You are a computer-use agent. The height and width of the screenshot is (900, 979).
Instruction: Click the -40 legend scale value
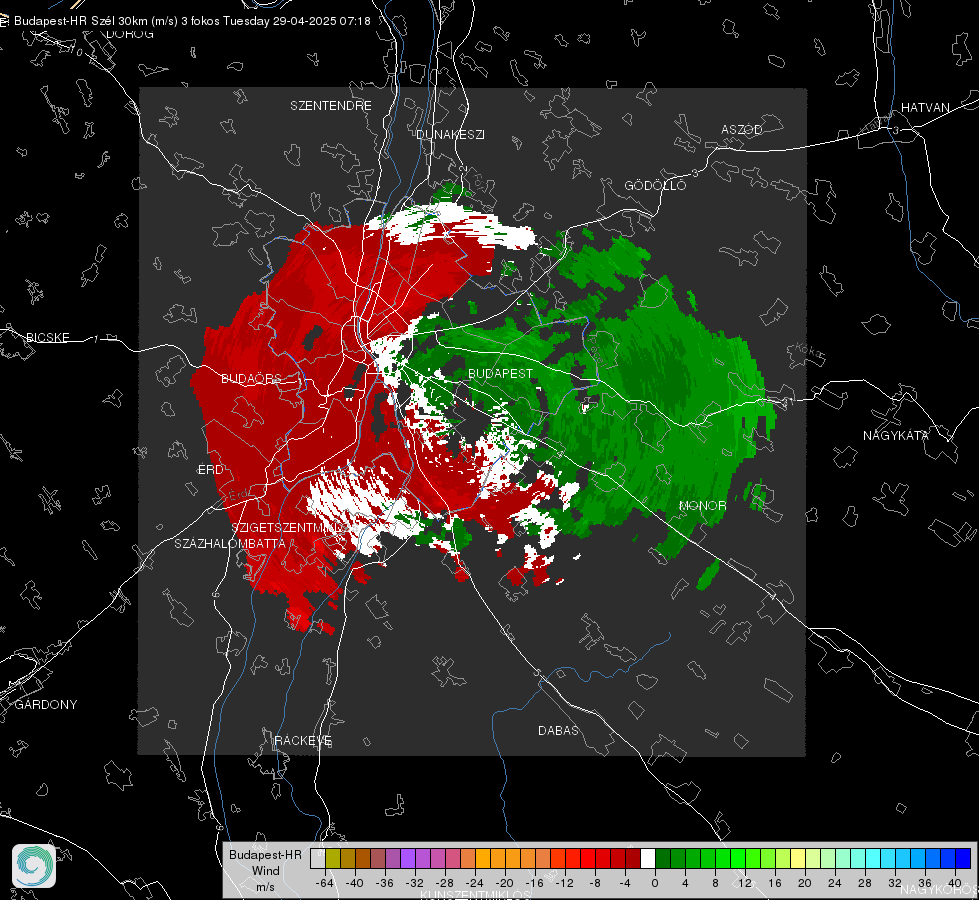coord(355,883)
